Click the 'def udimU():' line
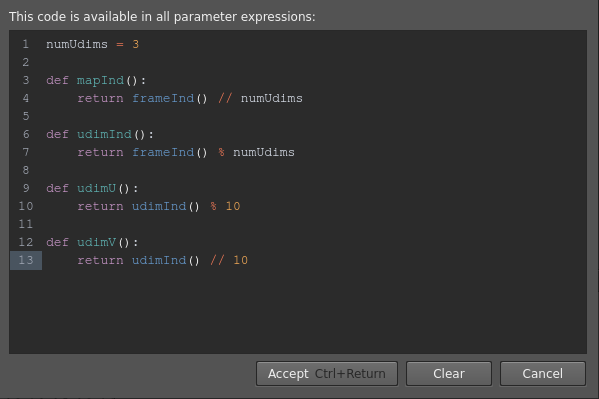 tap(92, 188)
